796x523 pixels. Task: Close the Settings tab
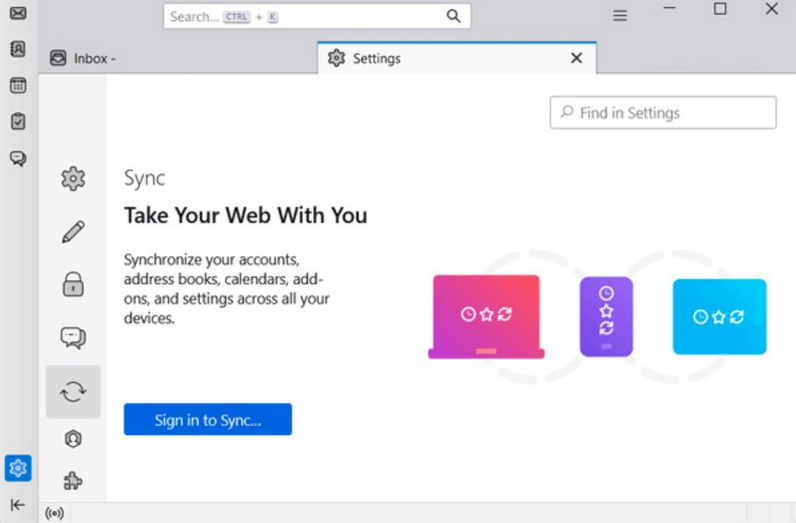tap(576, 58)
